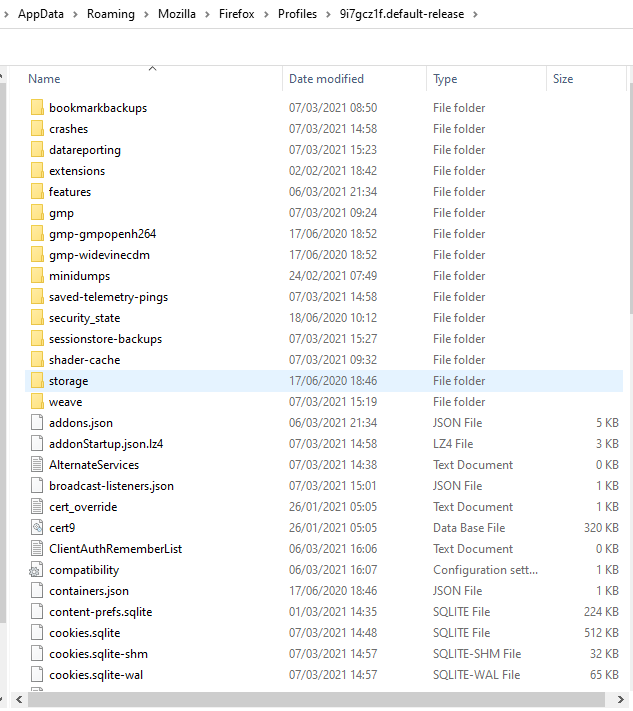Image resolution: width=633 pixels, height=711 pixels.
Task: Click the storage folder icon
Action: 37,380
